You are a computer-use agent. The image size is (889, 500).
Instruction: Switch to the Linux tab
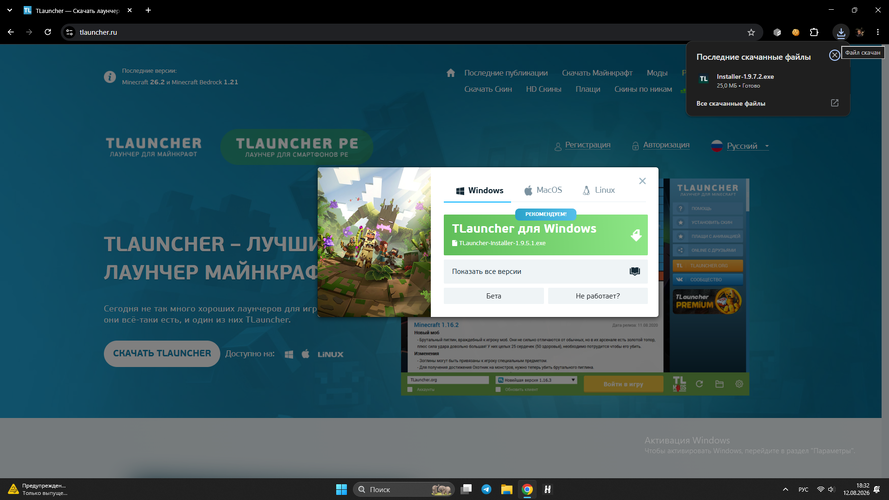coord(599,190)
